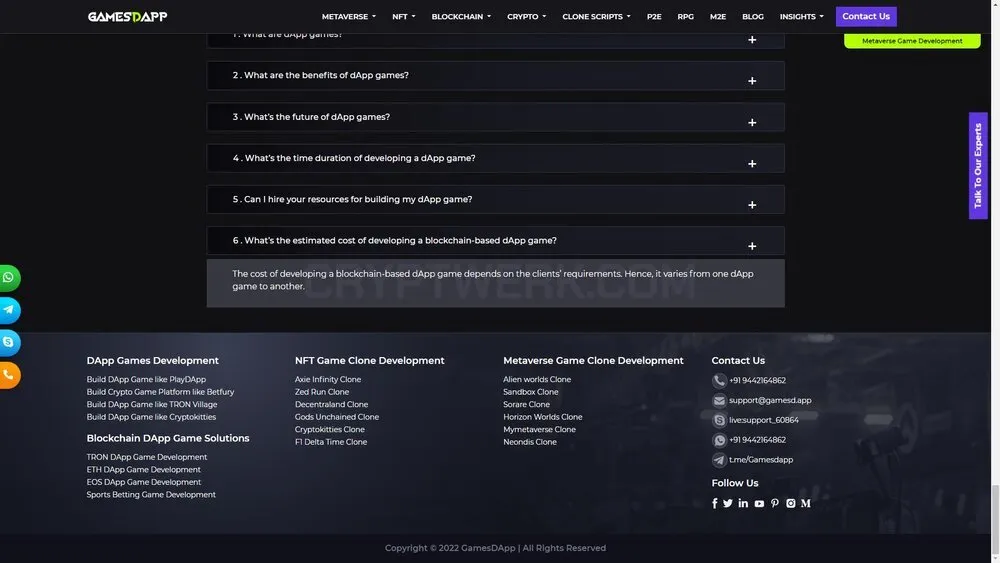The height and width of the screenshot is (563, 1000).
Task: Open F1 Delta Time Clone link
Action: pos(330,442)
